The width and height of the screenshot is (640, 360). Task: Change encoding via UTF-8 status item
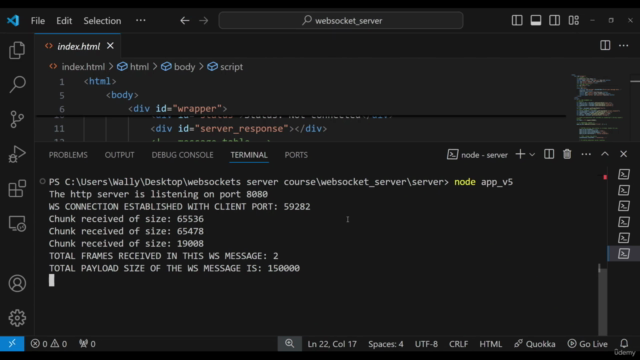tap(426, 344)
